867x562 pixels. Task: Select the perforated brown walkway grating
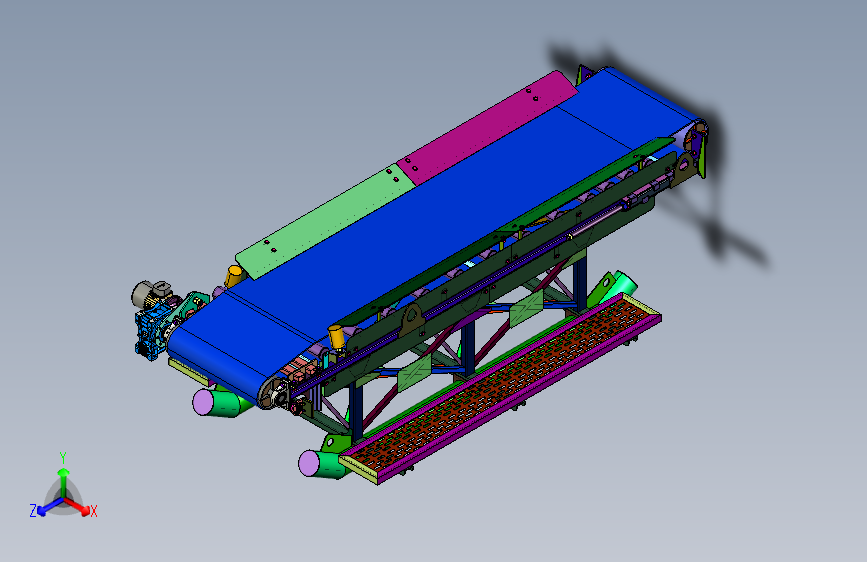(x=500, y=383)
